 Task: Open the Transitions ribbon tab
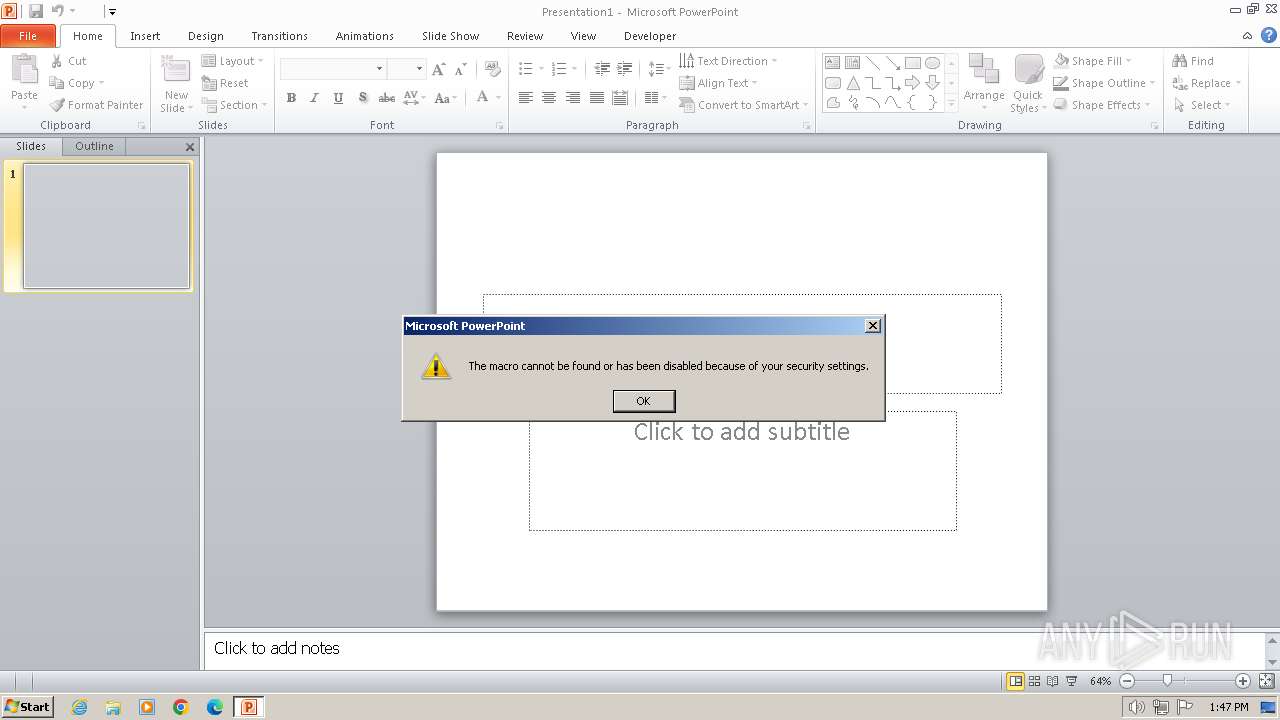pos(279,36)
